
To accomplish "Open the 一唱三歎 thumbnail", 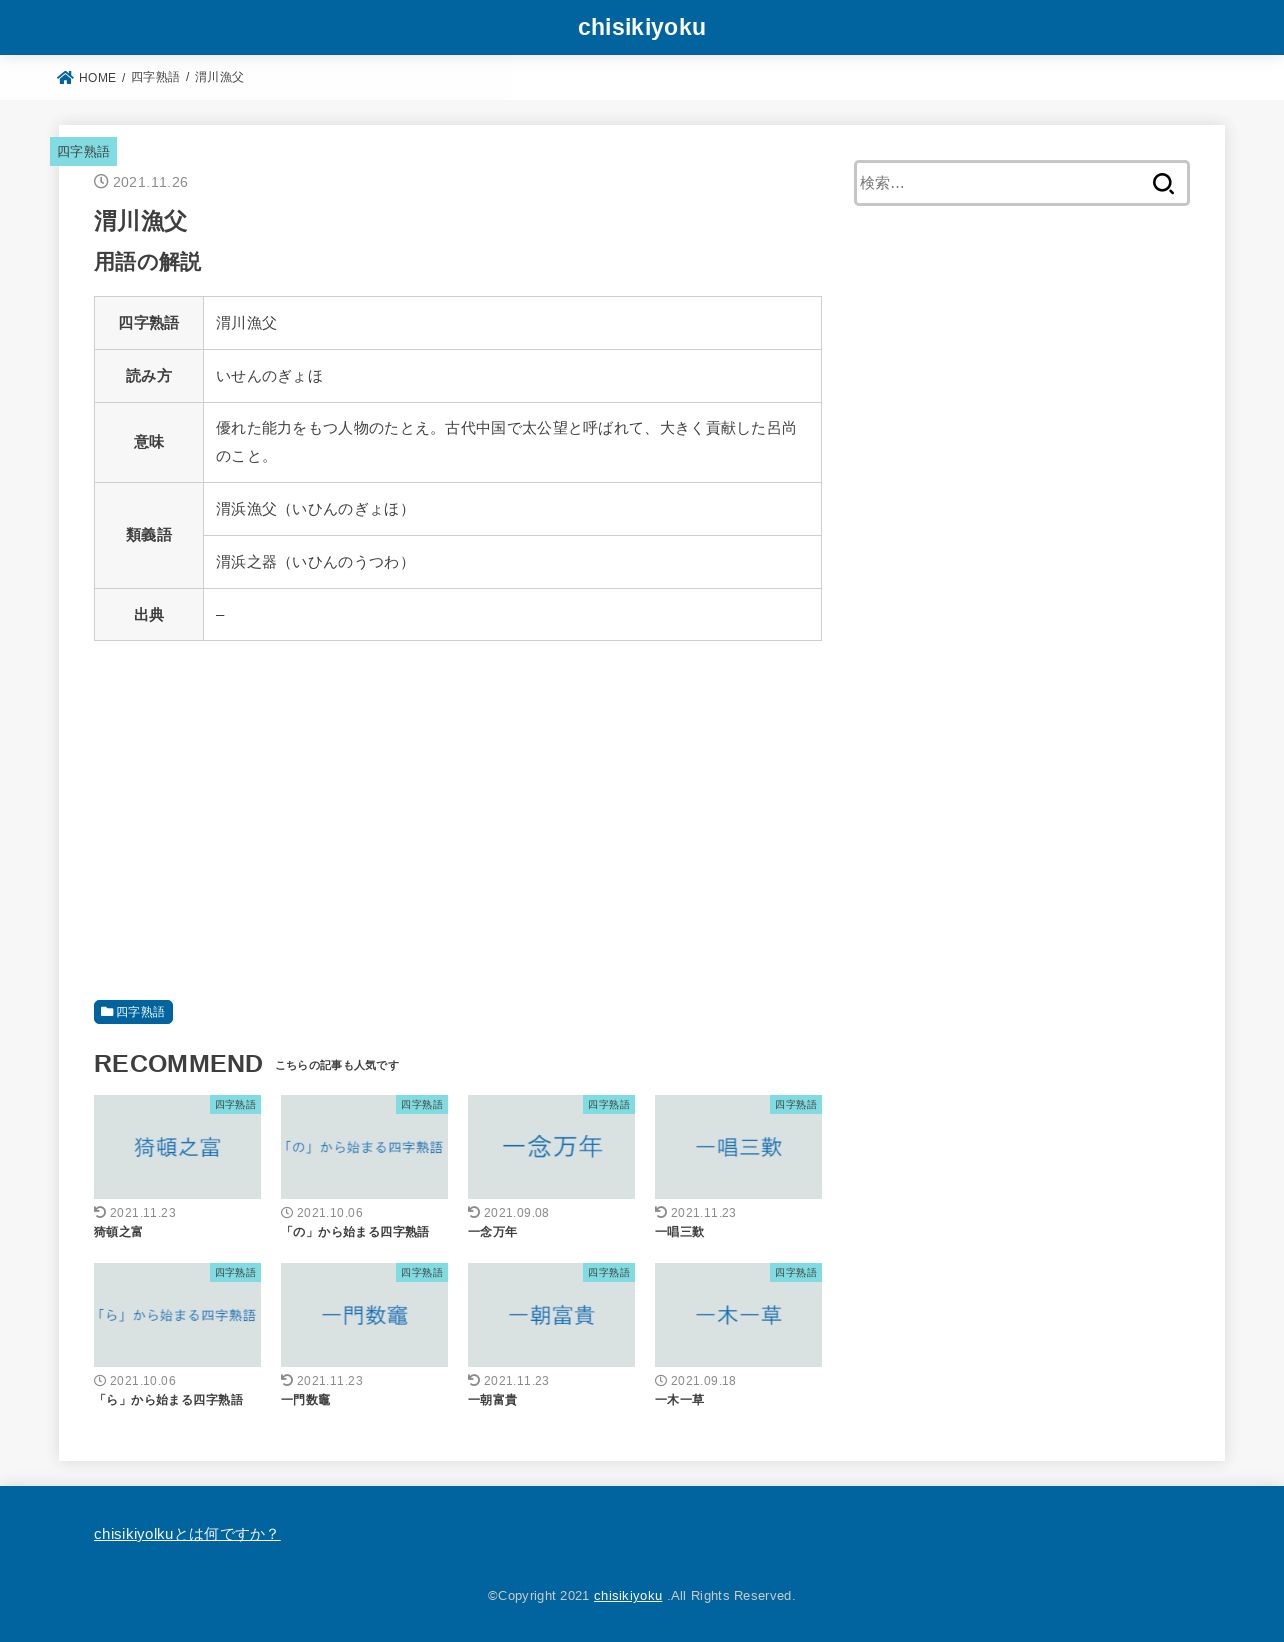I will coord(738,1147).
